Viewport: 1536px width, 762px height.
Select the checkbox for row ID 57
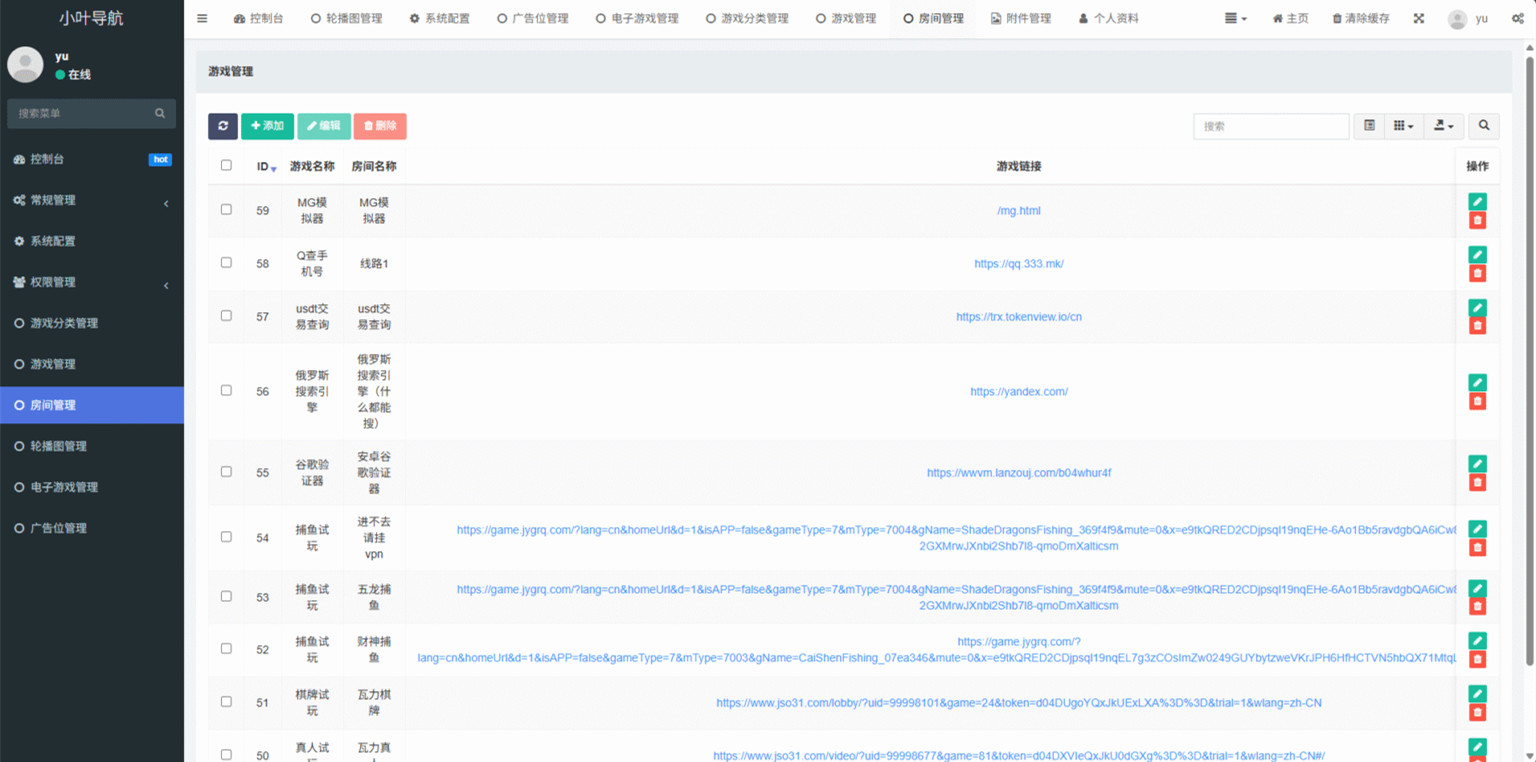[226, 316]
